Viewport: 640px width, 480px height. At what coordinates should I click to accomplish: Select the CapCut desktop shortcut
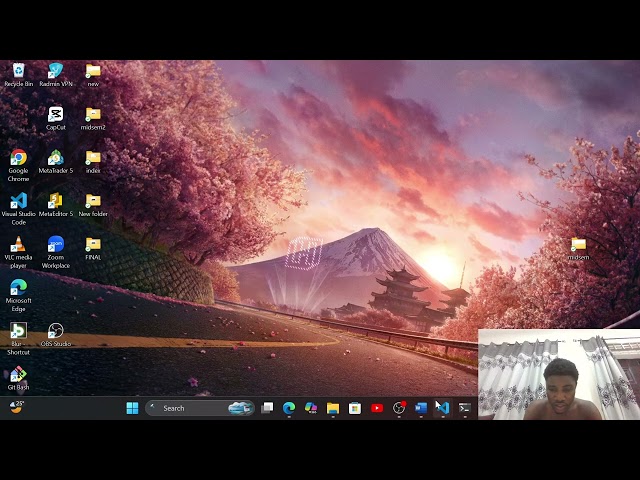(56, 118)
